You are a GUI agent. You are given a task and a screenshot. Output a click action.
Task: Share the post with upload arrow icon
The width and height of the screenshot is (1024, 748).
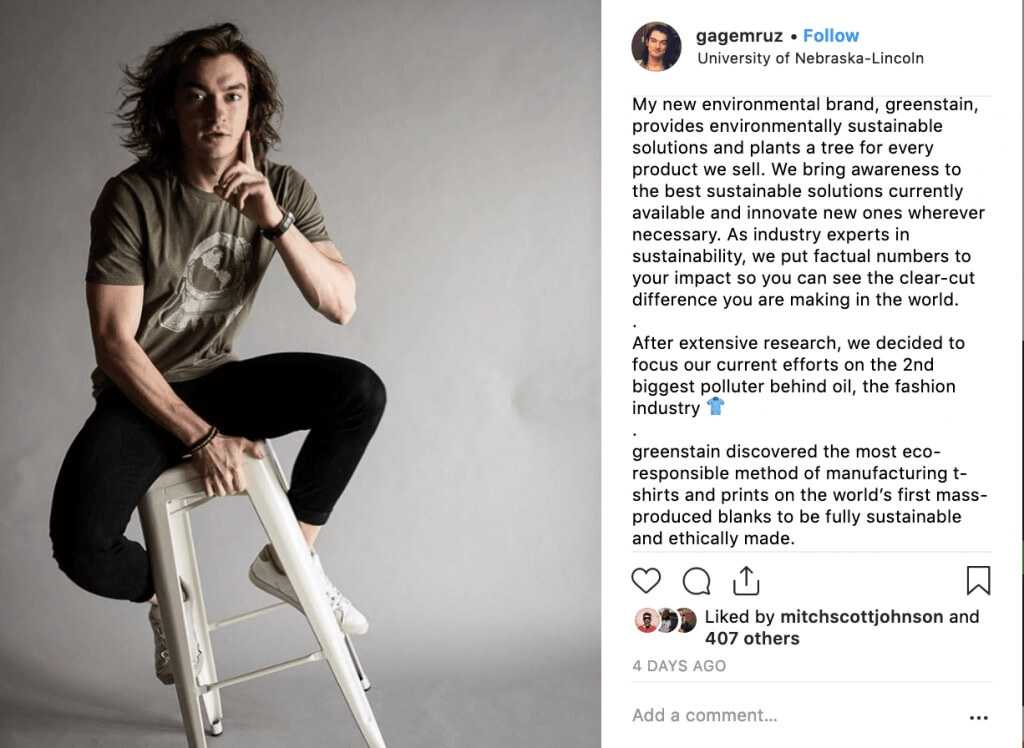(x=746, y=580)
